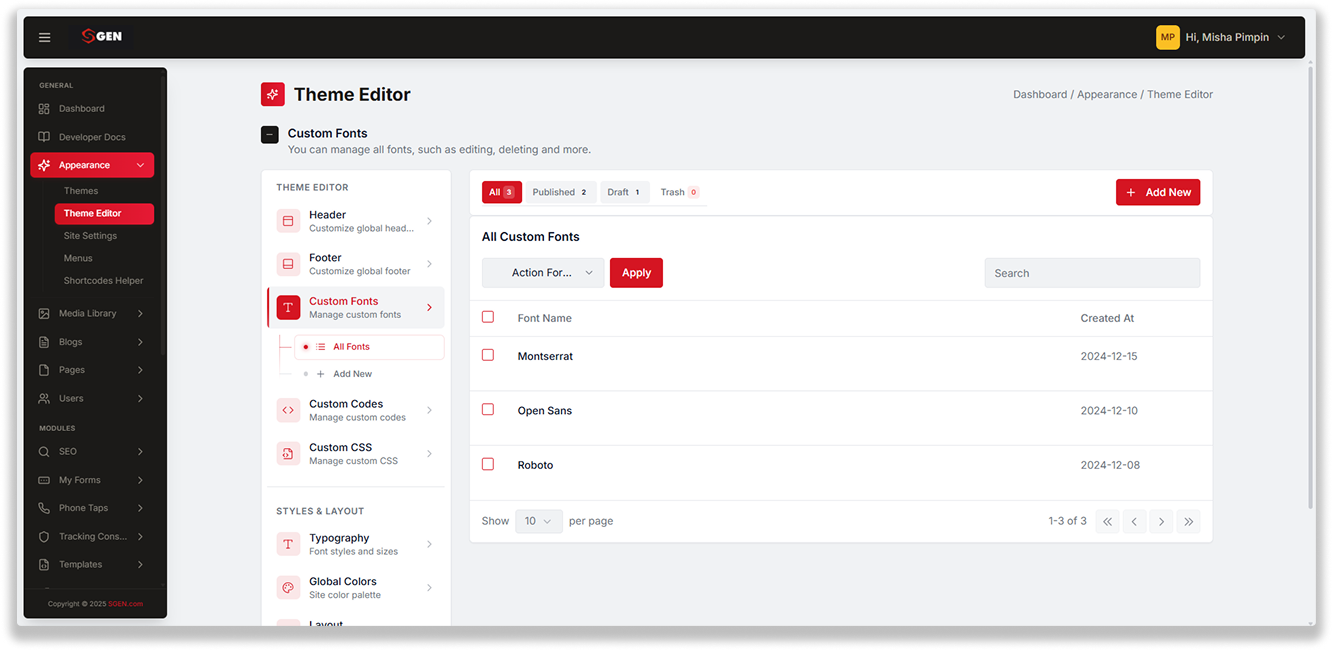Expand the Global Colors chevron
The width and height of the screenshot is (1333, 651).
pyautogui.click(x=429, y=588)
